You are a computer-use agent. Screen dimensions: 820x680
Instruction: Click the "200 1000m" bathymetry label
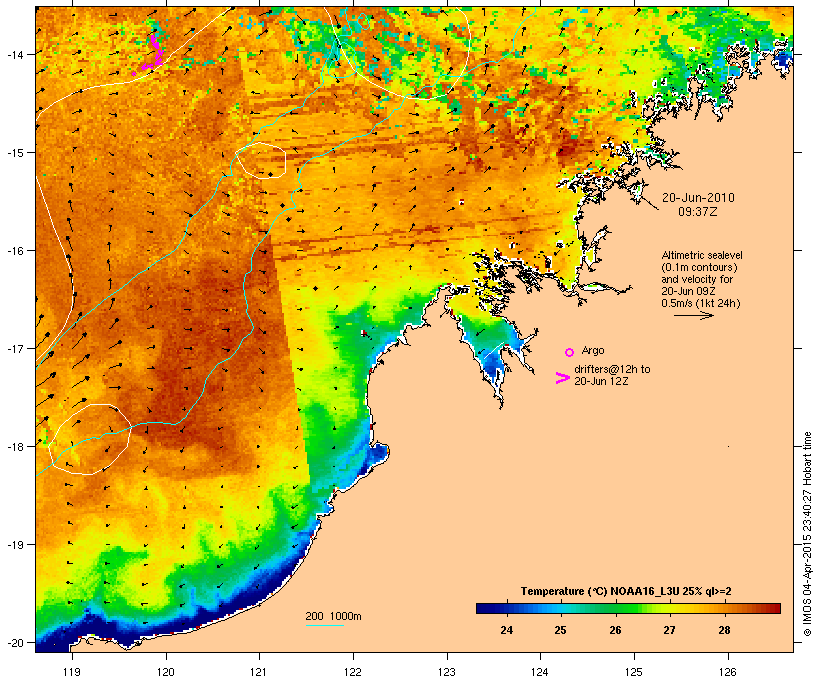pyautogui.click(x=333, y=616)
